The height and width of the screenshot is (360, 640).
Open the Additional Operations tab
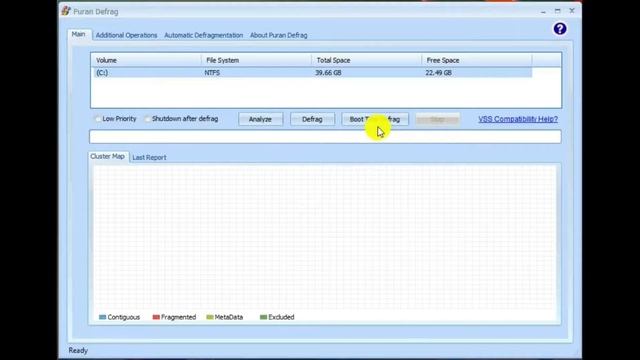(126, 35)
